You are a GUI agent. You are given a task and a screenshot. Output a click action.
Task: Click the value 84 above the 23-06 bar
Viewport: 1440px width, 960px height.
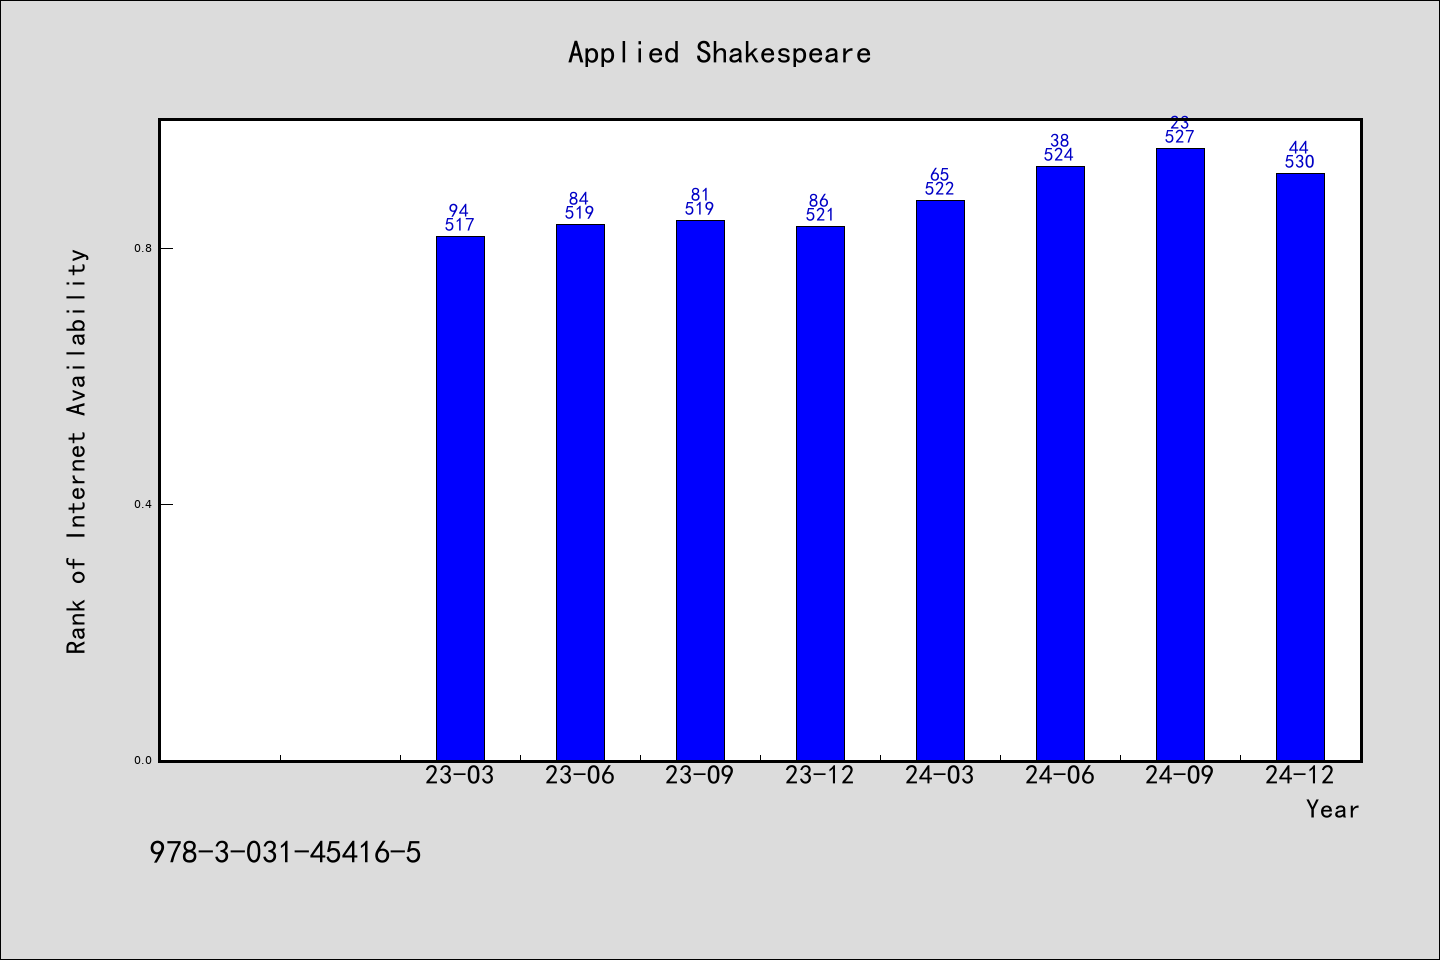[x=579, y=199]
